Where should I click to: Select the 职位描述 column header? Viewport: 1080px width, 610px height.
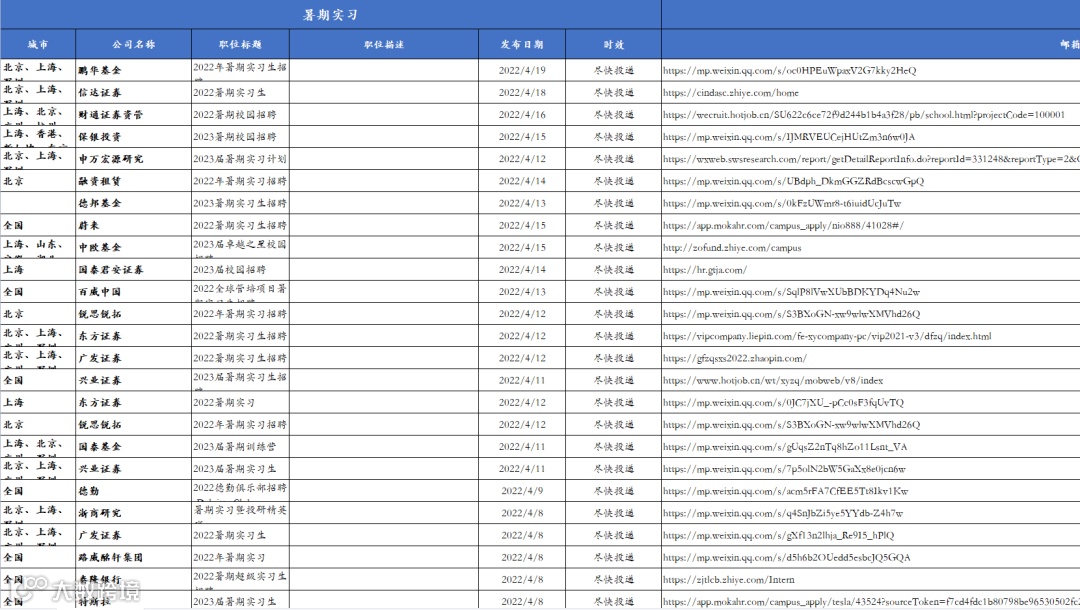point(384,44)
